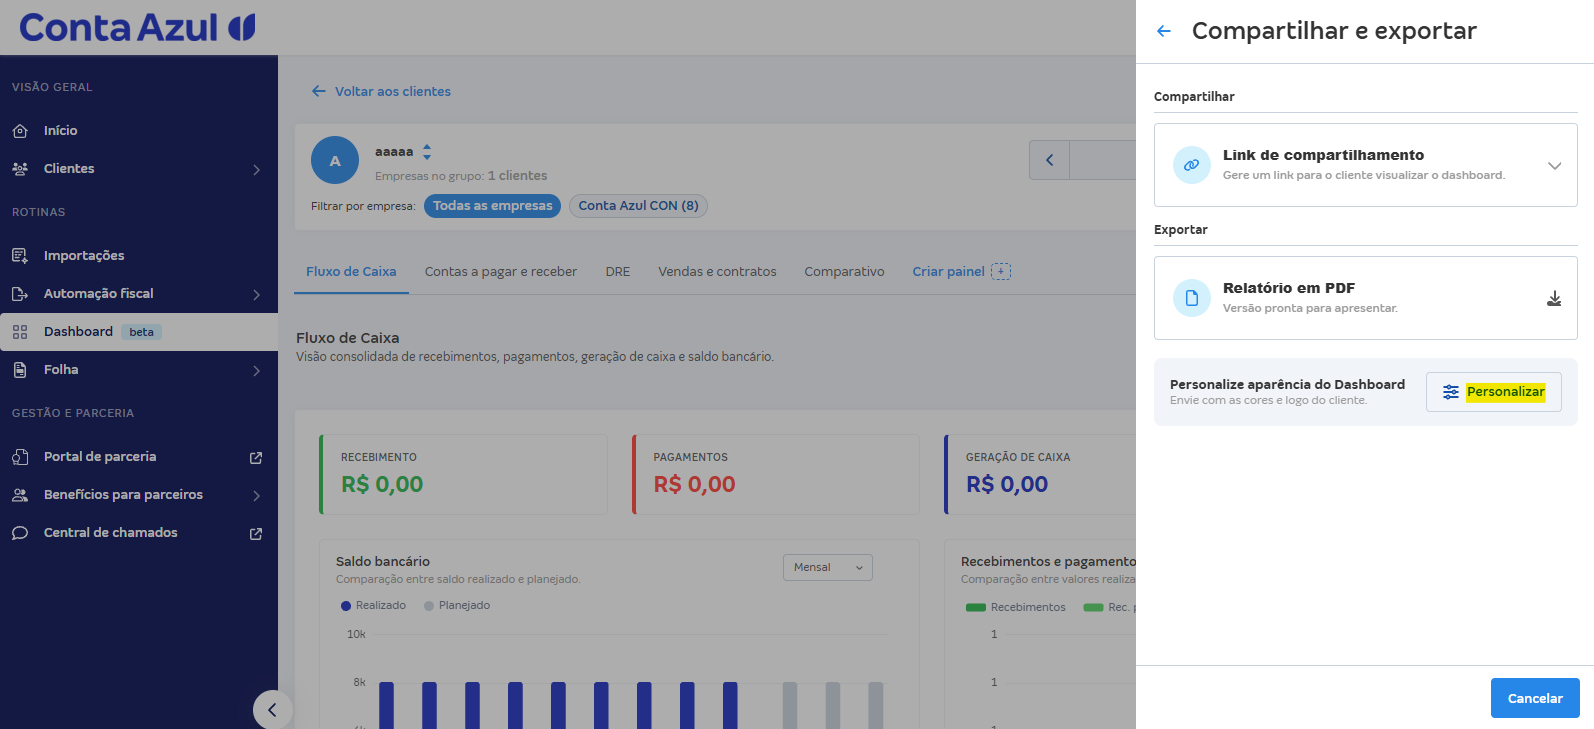This screenshot has width=1594, height=729.
Task: Click the Relatório em PDF title
Action: [x=1289, y=288]
